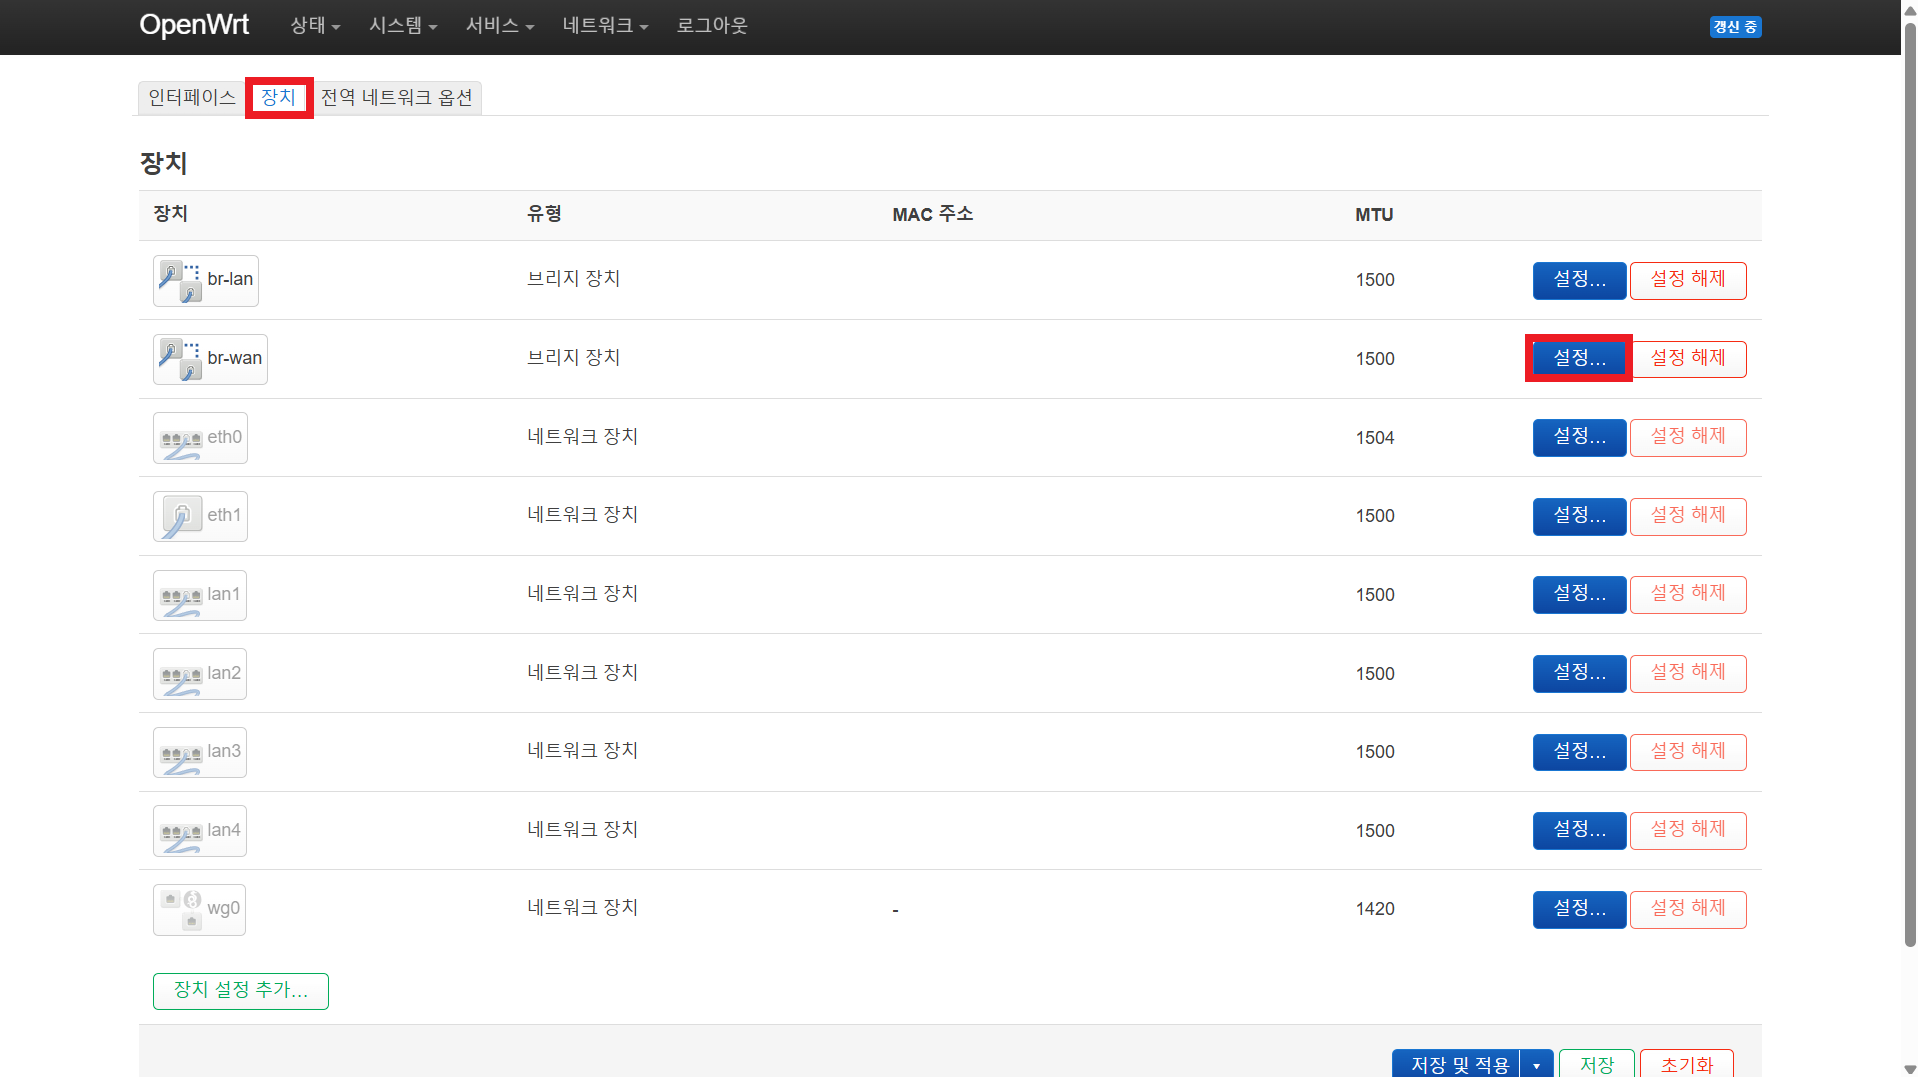Viewport: 1918px width, 1077px height.
Task: Click the lan2 port icon
Action: [x=181, y=675]
